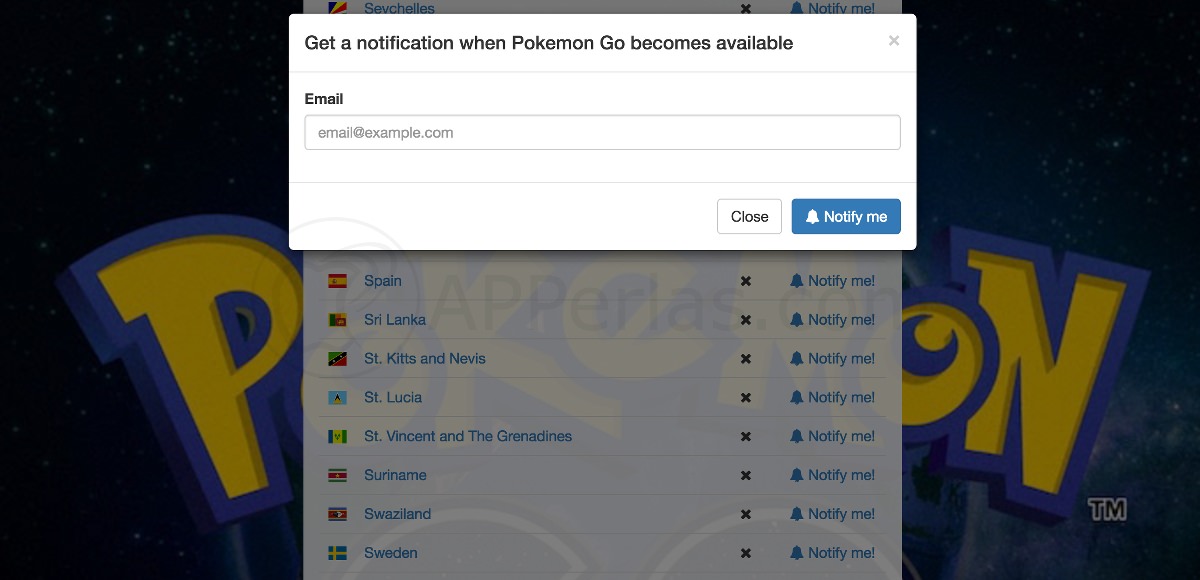This screenshot has height=580, width=1200.
Task: Click the Swaziland flag icon
Action: 337,514
